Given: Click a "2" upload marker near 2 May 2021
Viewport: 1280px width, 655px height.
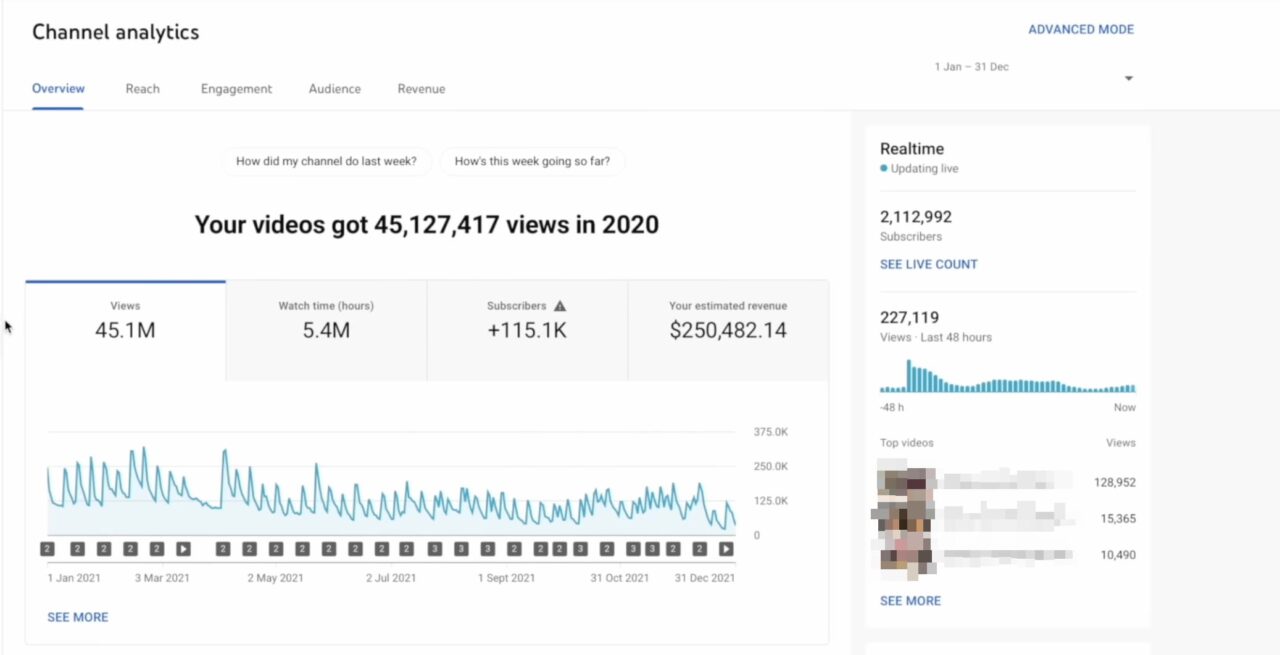Looking at the screenshot, I should pos(278,548).
